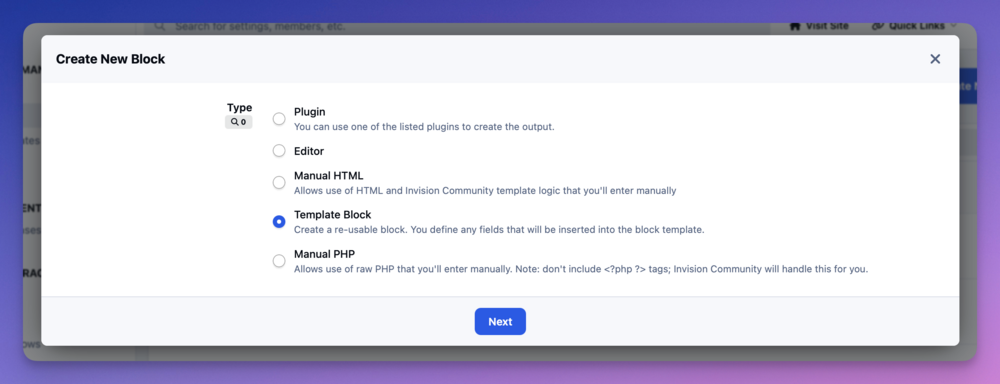Image resolution: width=1000 pixels, height=384 pixels.
Task: Click the Plugin option label
Action: (x=309, y=112)
